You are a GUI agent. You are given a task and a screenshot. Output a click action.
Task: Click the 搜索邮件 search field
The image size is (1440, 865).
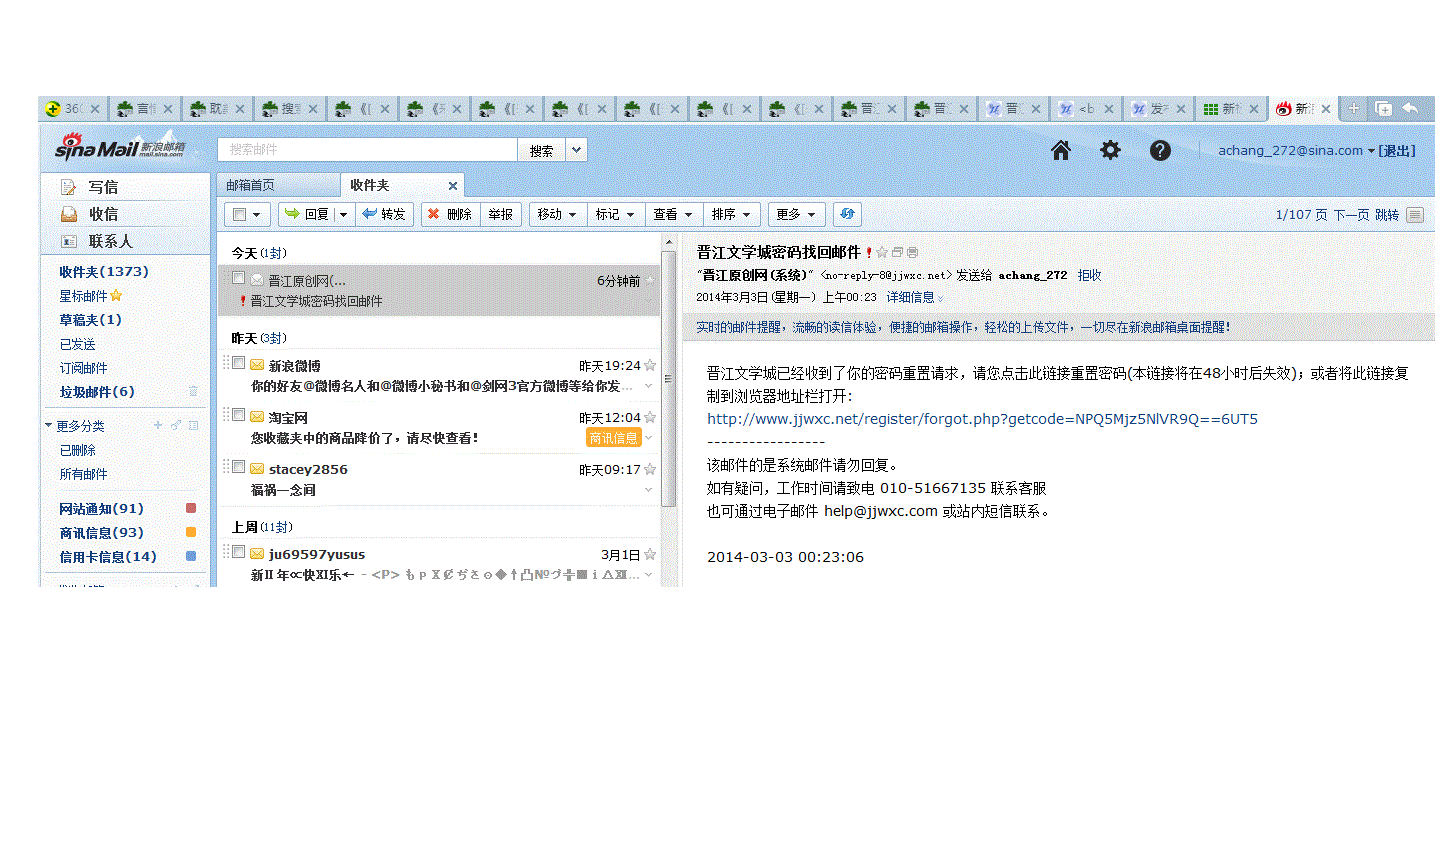(x=367, y=149)
